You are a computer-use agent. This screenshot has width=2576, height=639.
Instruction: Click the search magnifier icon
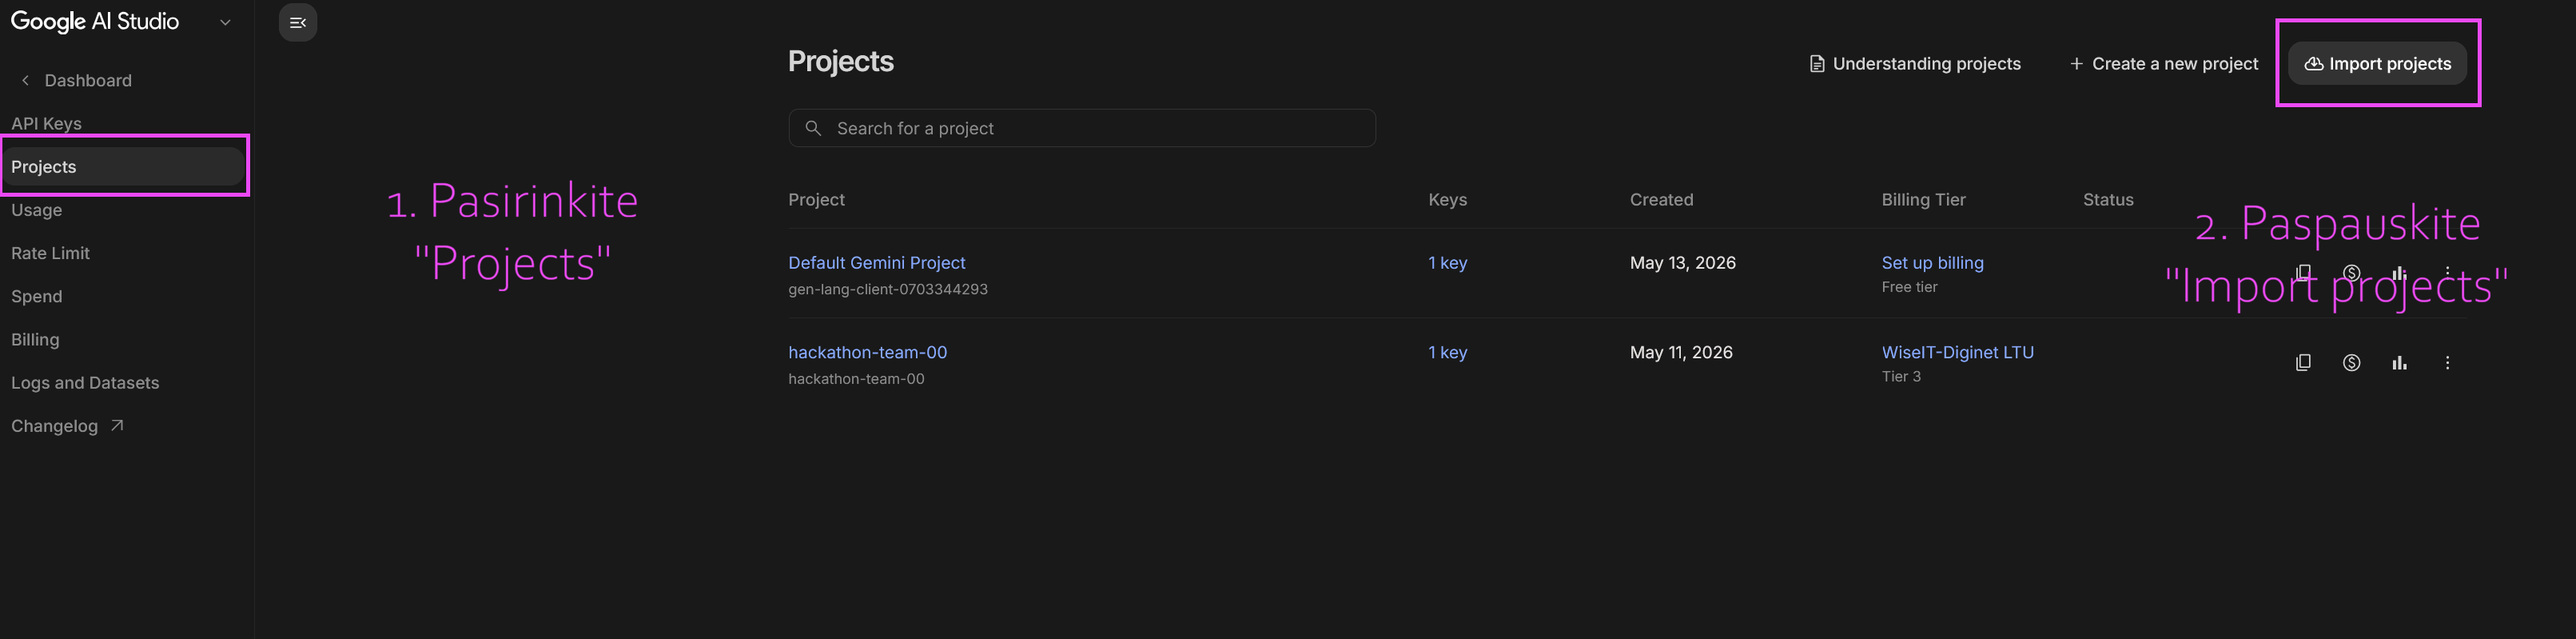[813, 128]
